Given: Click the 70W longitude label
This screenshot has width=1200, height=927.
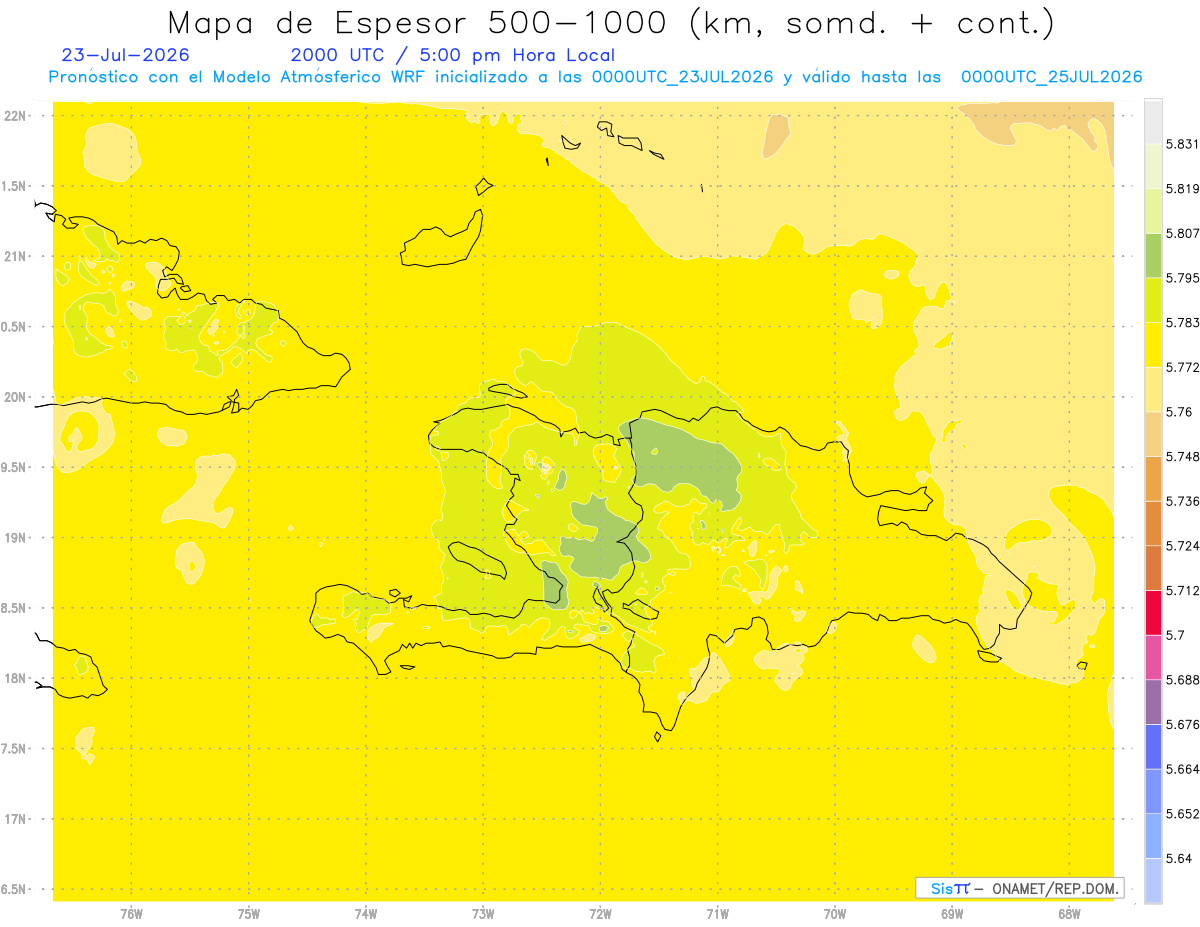Looking at the screenshot, I should coord(835,914).
